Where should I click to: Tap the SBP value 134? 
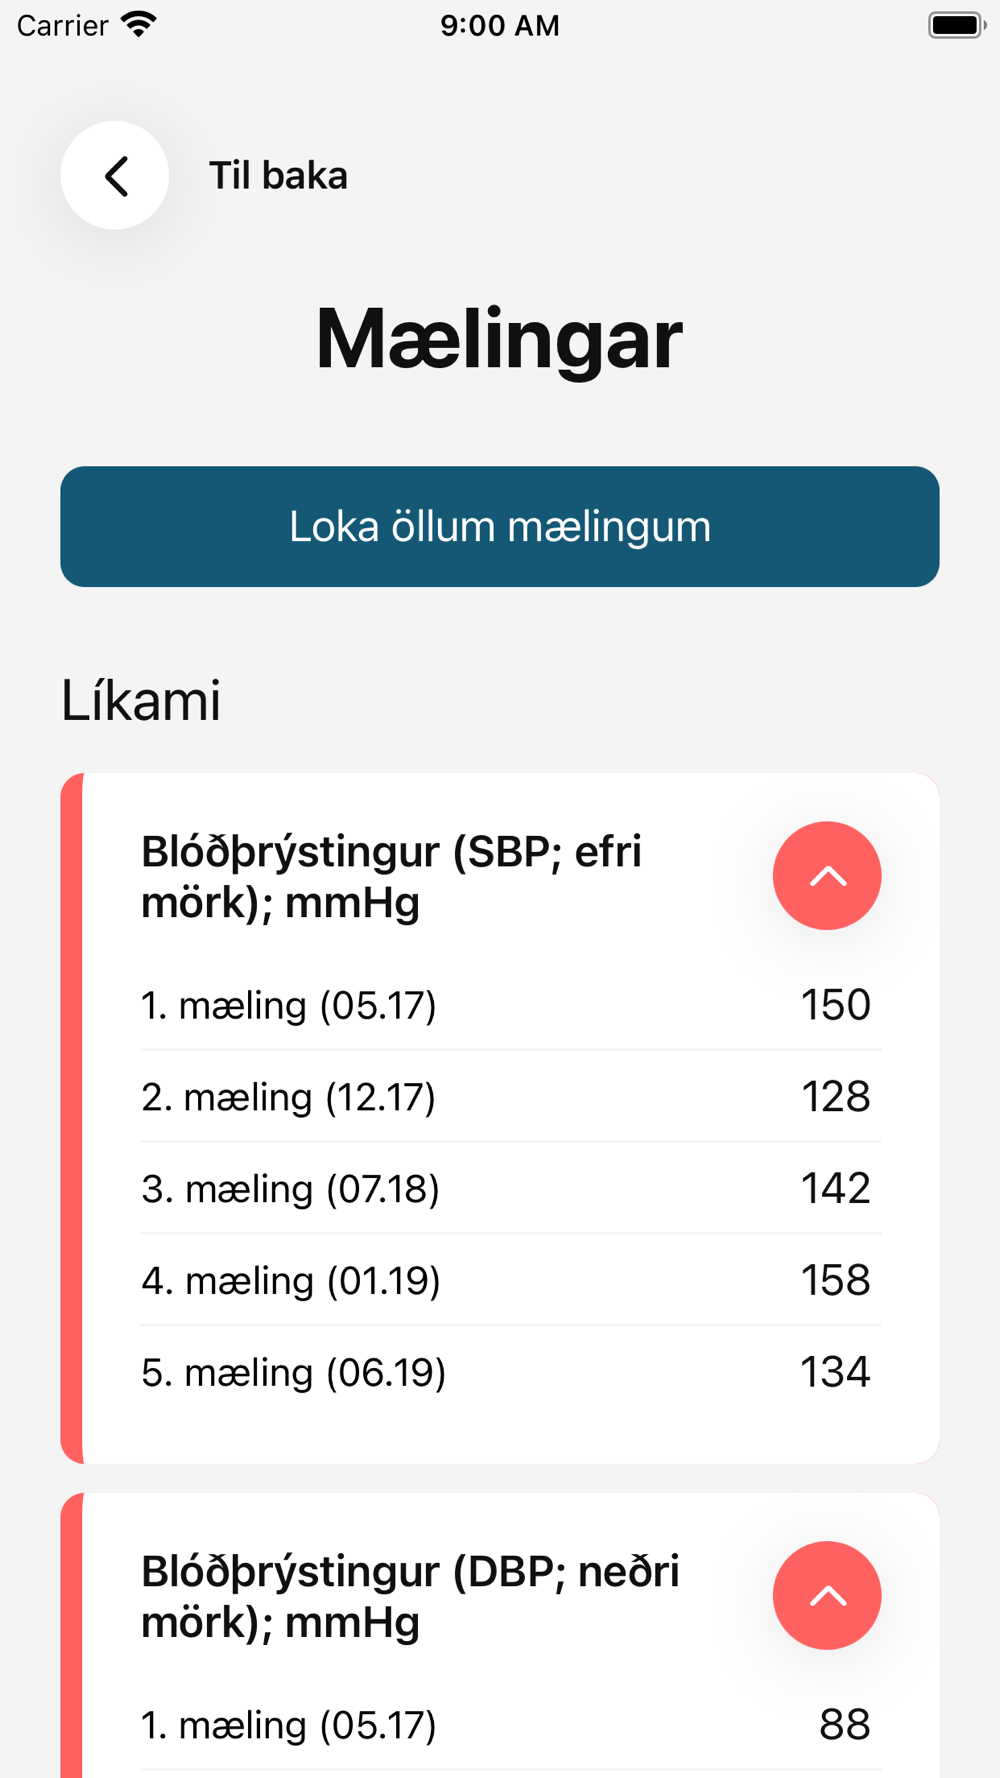tap(835, 1373)
